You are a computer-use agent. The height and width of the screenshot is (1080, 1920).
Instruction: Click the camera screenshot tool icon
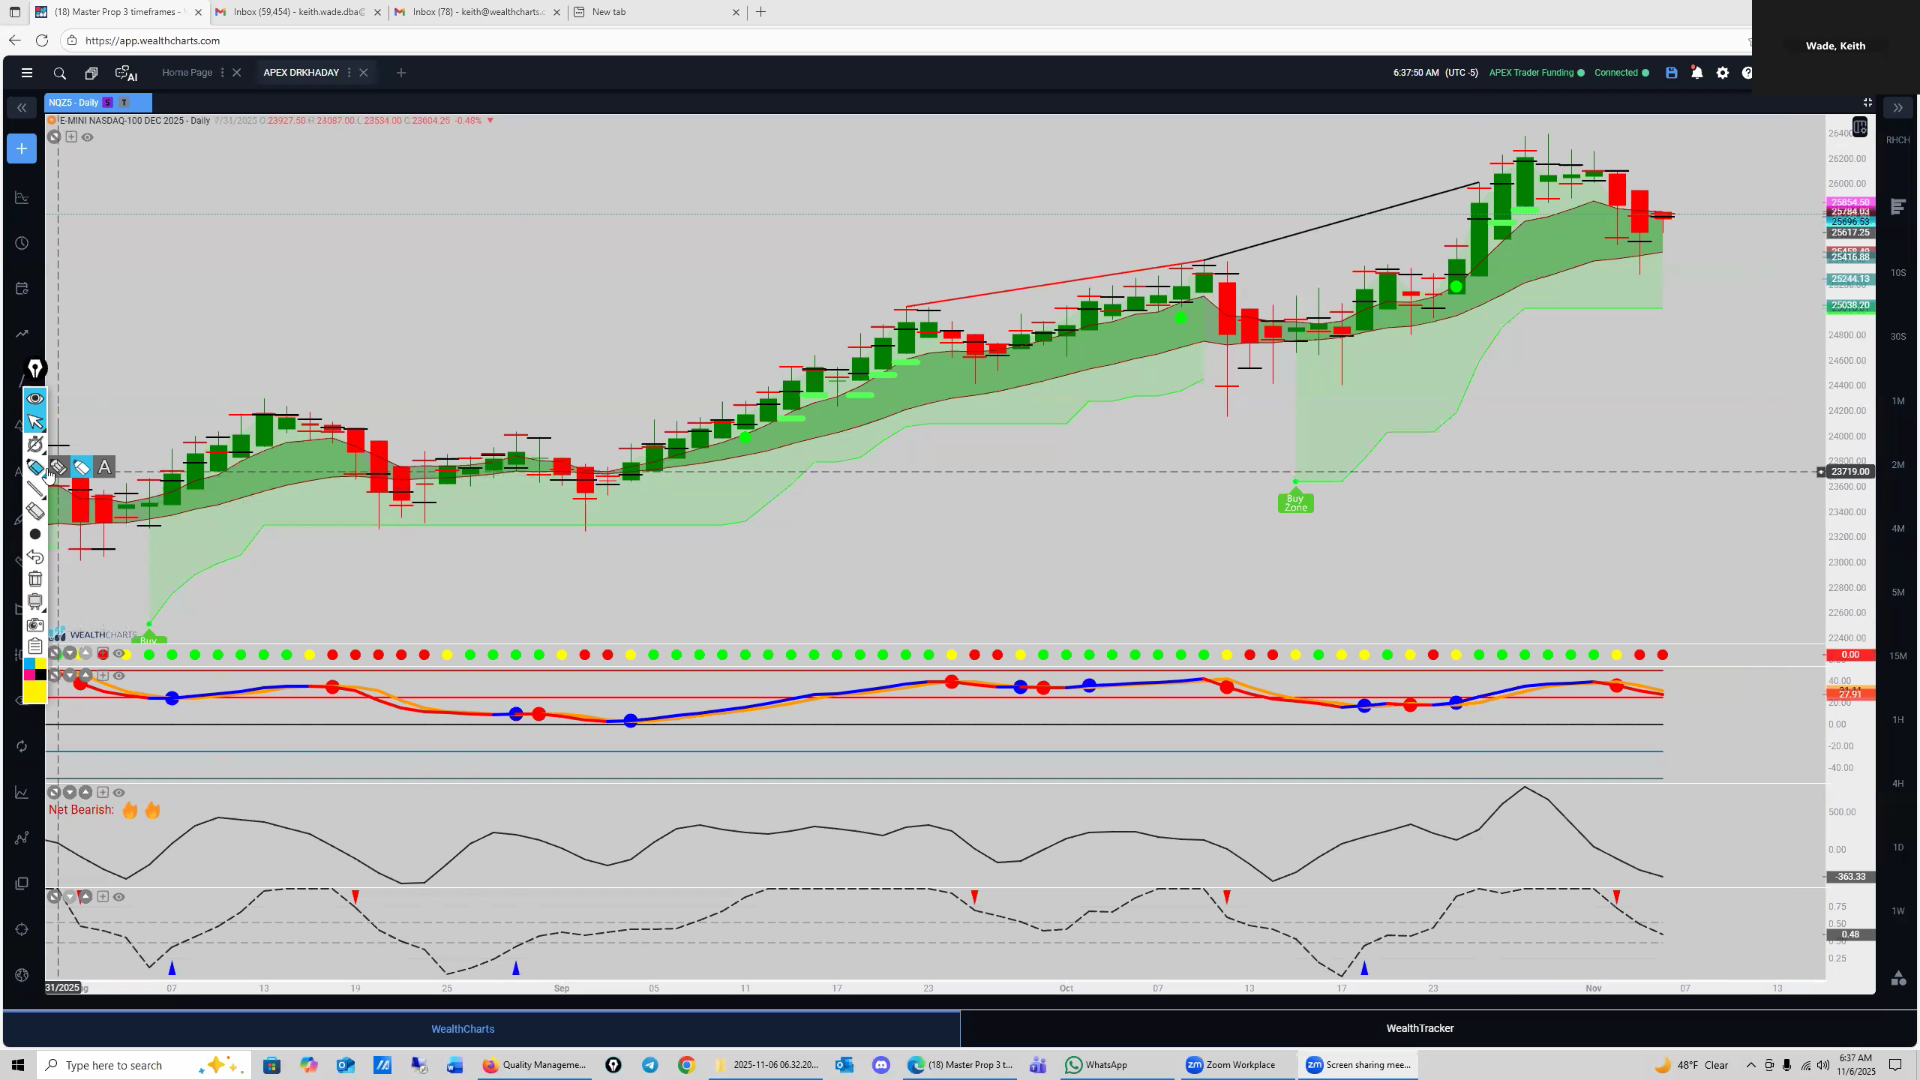tap(35, 624)
